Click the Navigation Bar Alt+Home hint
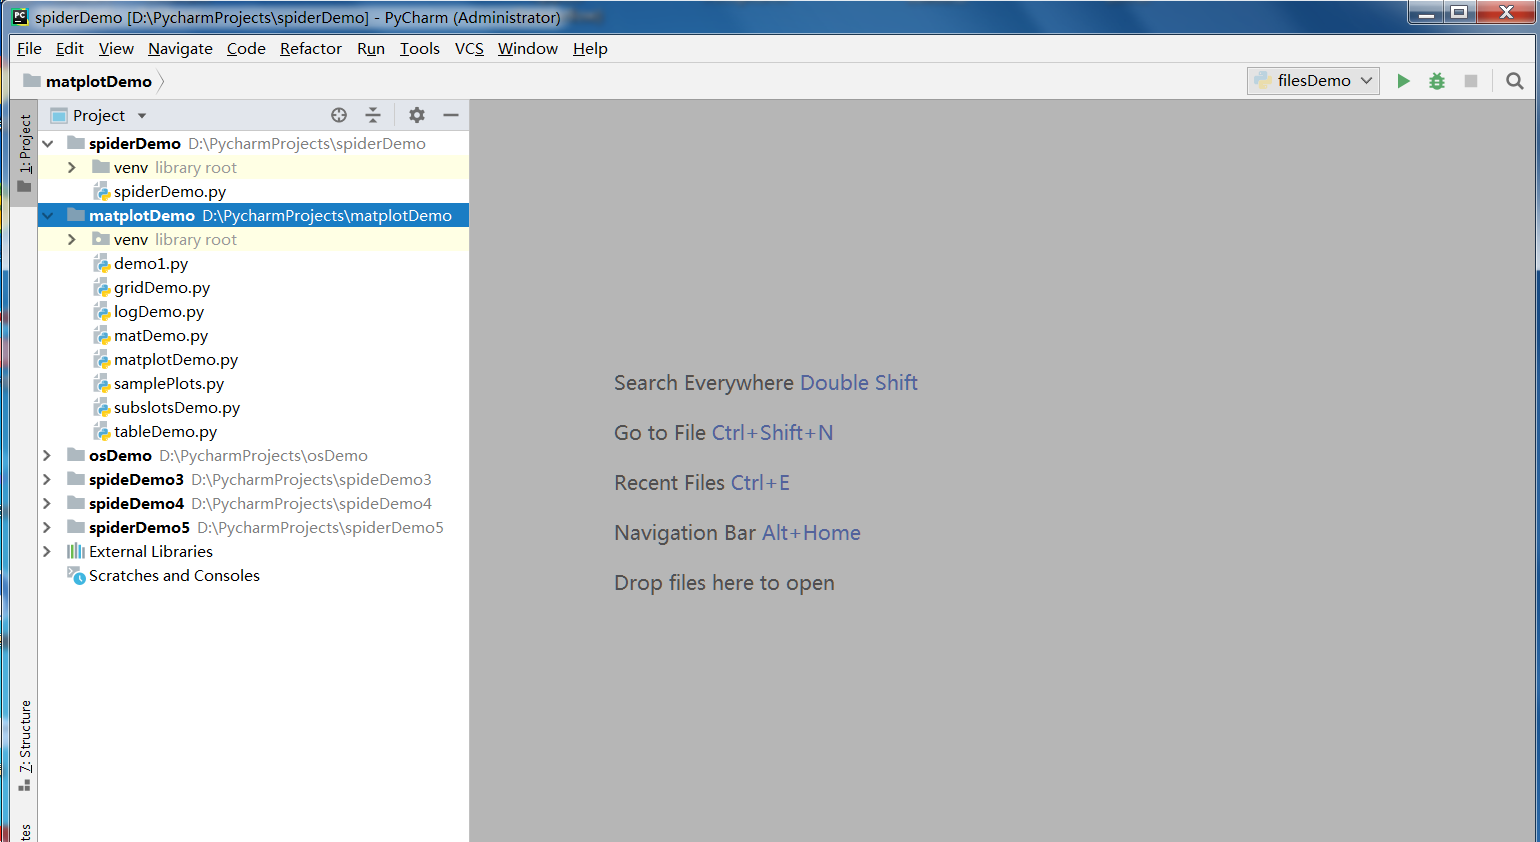Image resolution: width=1540 pixels, height=842 pixels. [x=737, y=533]
